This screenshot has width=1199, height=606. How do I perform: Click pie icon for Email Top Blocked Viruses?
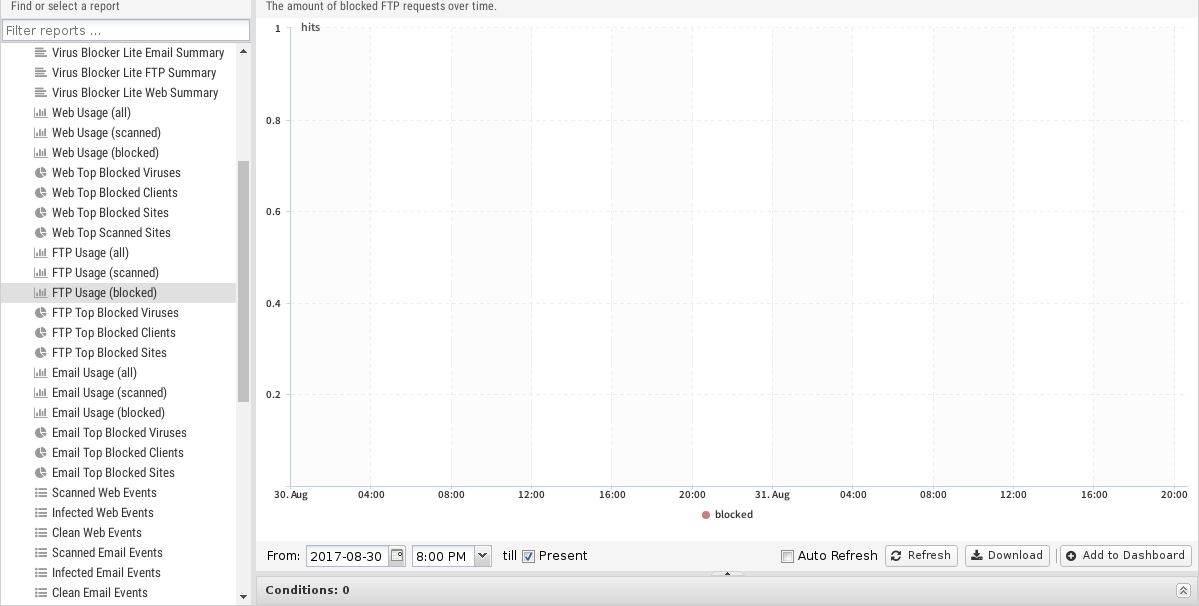click(41, 433)
